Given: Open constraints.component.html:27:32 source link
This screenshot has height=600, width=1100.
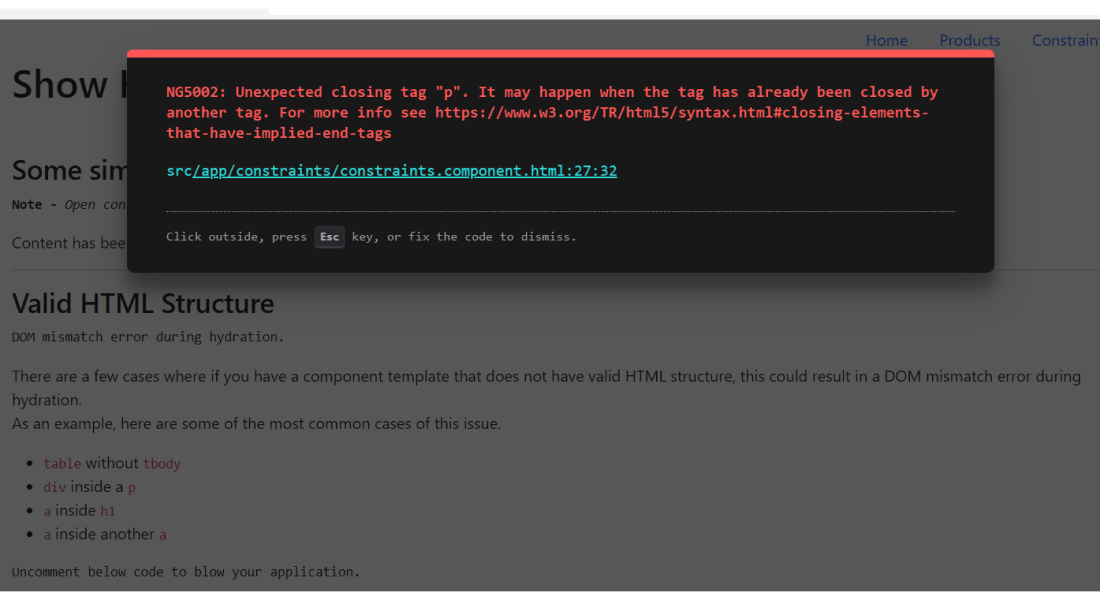Looking at the screenshot, I should (391, 171).
